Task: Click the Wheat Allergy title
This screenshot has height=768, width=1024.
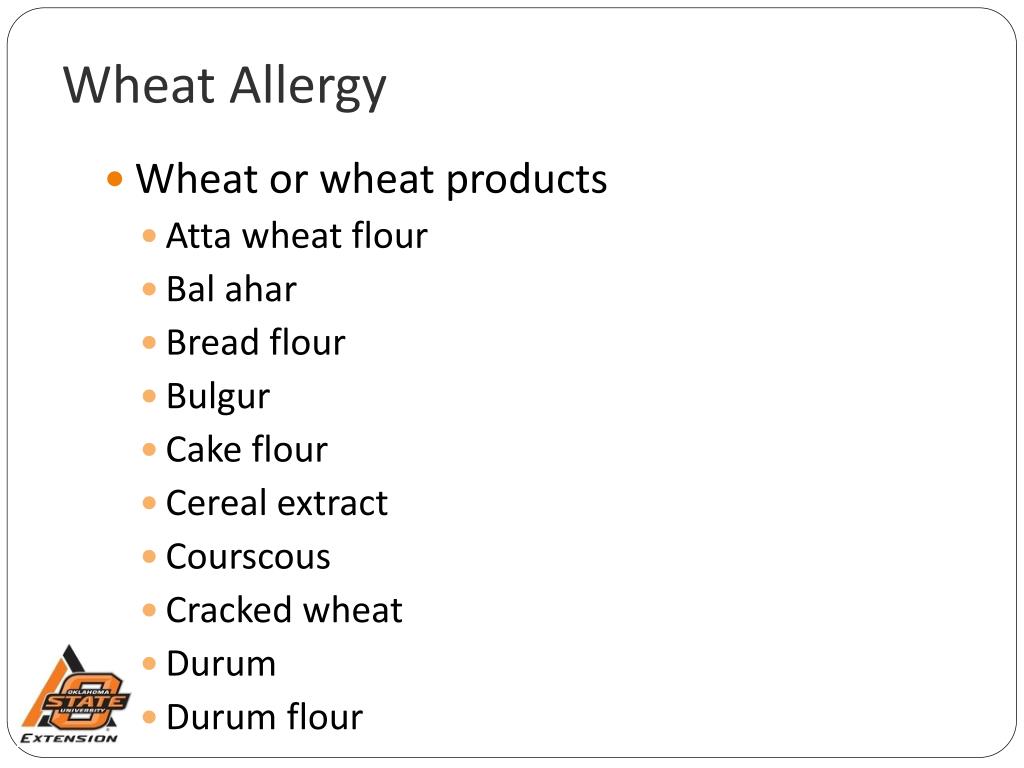Action: pyautogui.click(x=225, y=87)
